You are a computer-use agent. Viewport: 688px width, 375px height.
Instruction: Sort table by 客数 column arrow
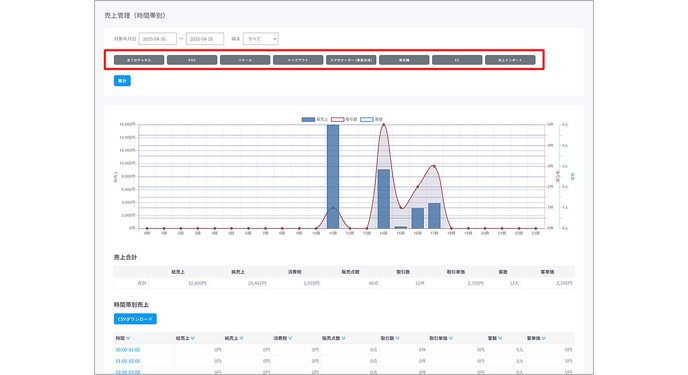click(x=500, y=339)
